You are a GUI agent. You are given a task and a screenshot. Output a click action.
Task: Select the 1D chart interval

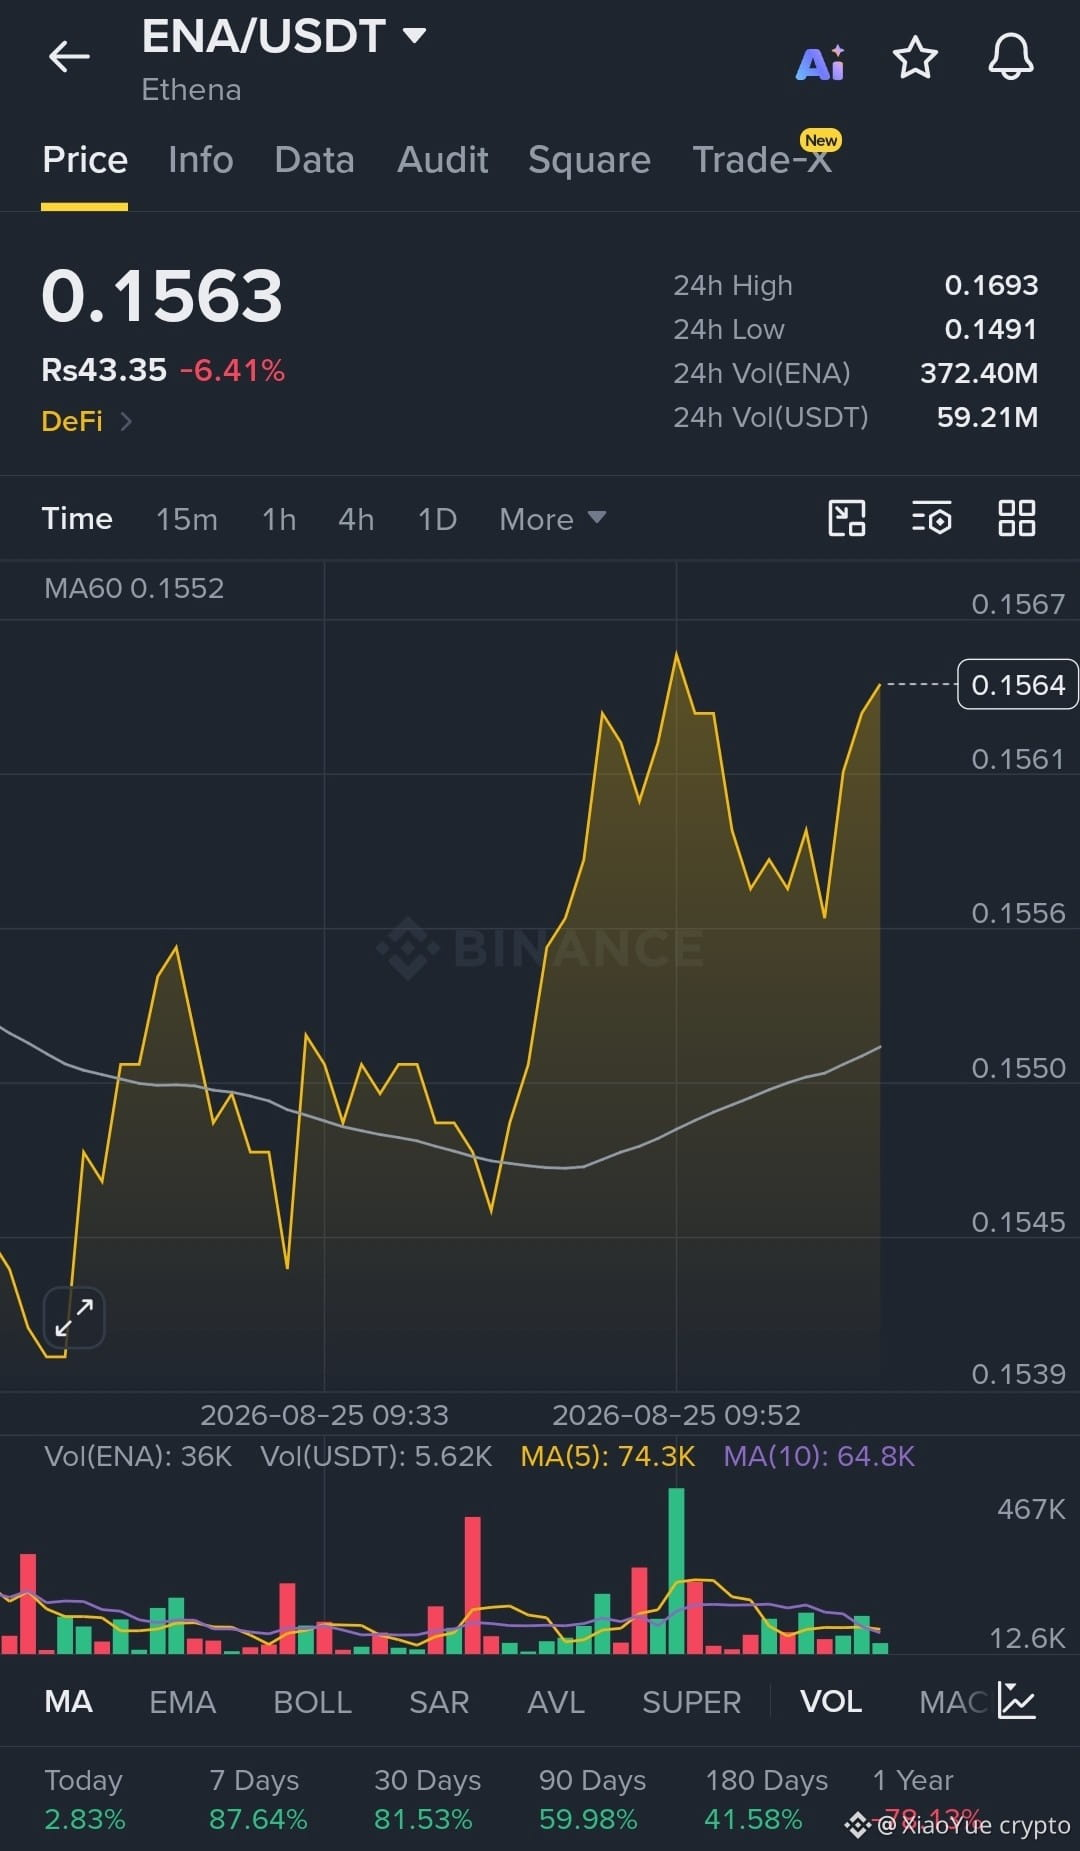437,519
